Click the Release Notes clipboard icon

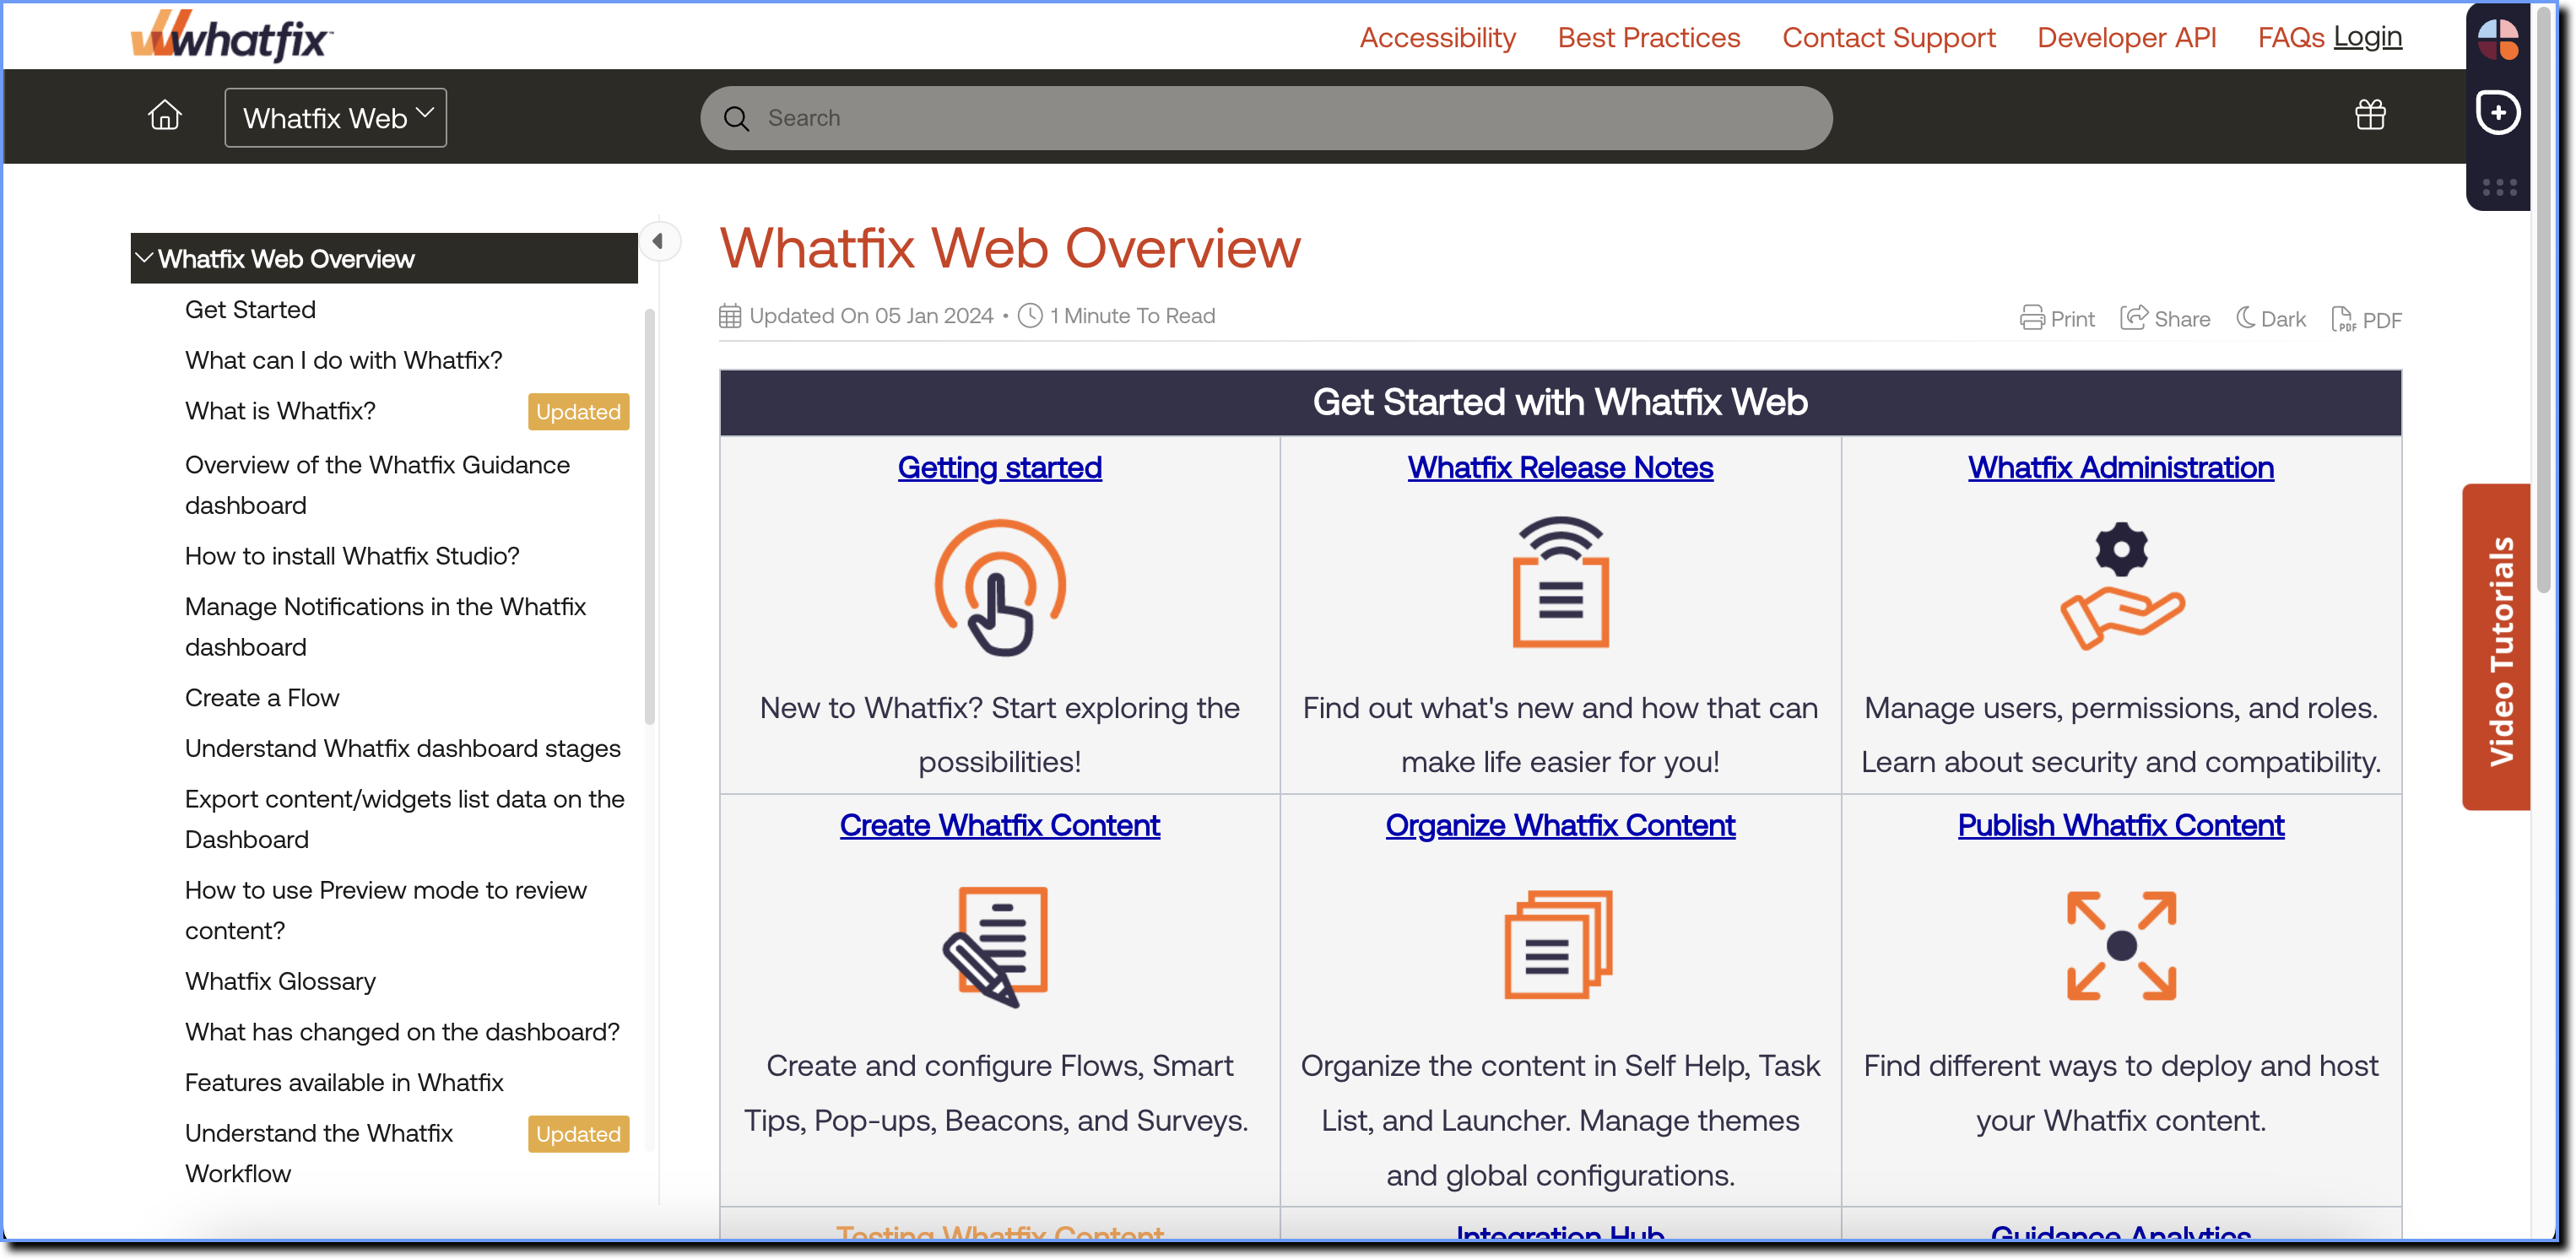tap(1560, 582)
